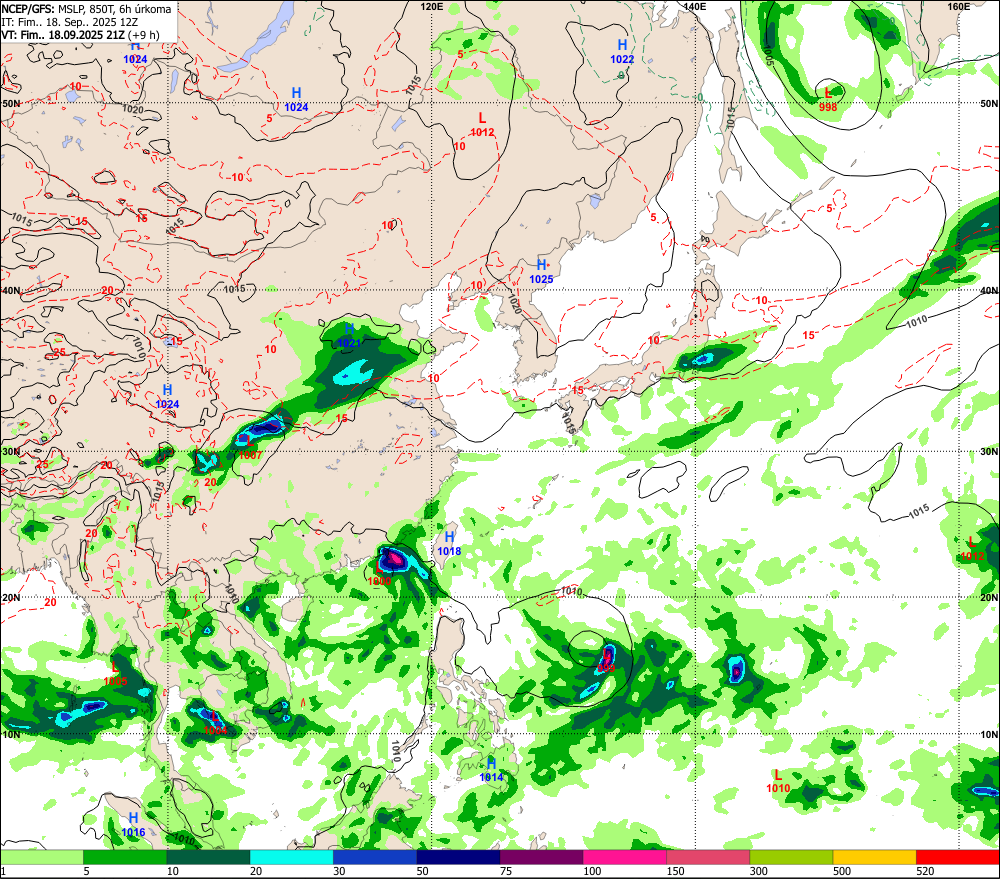Select the medium green 5–10 legend swatch

point(125,857)
